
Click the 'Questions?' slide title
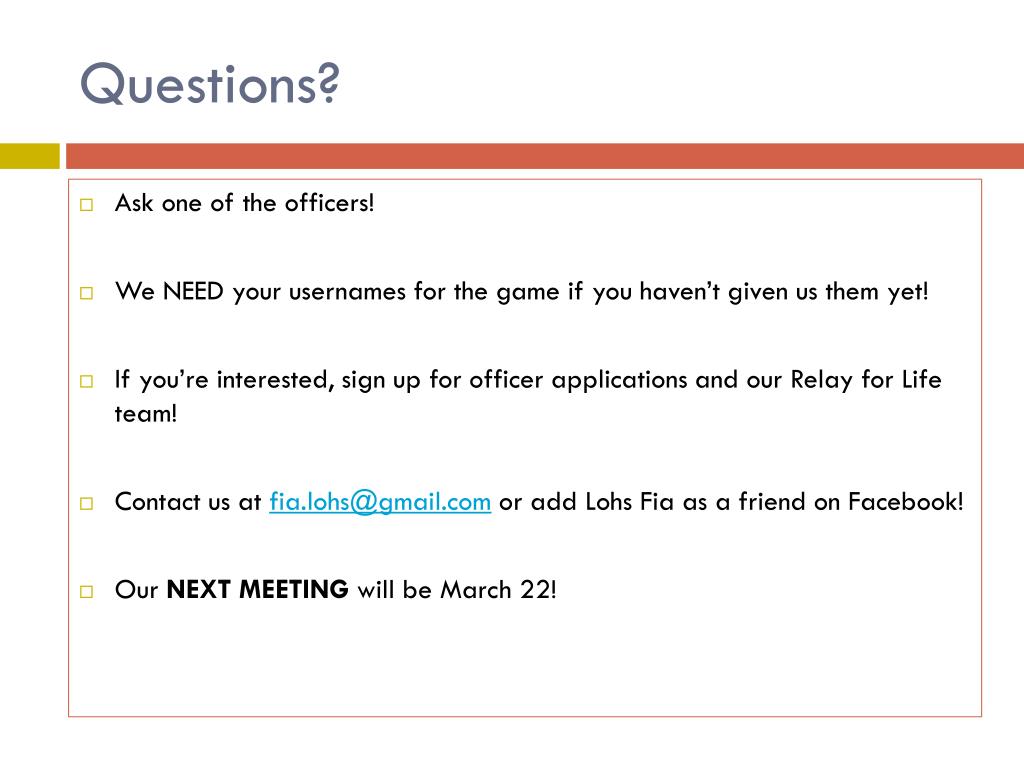210,84
